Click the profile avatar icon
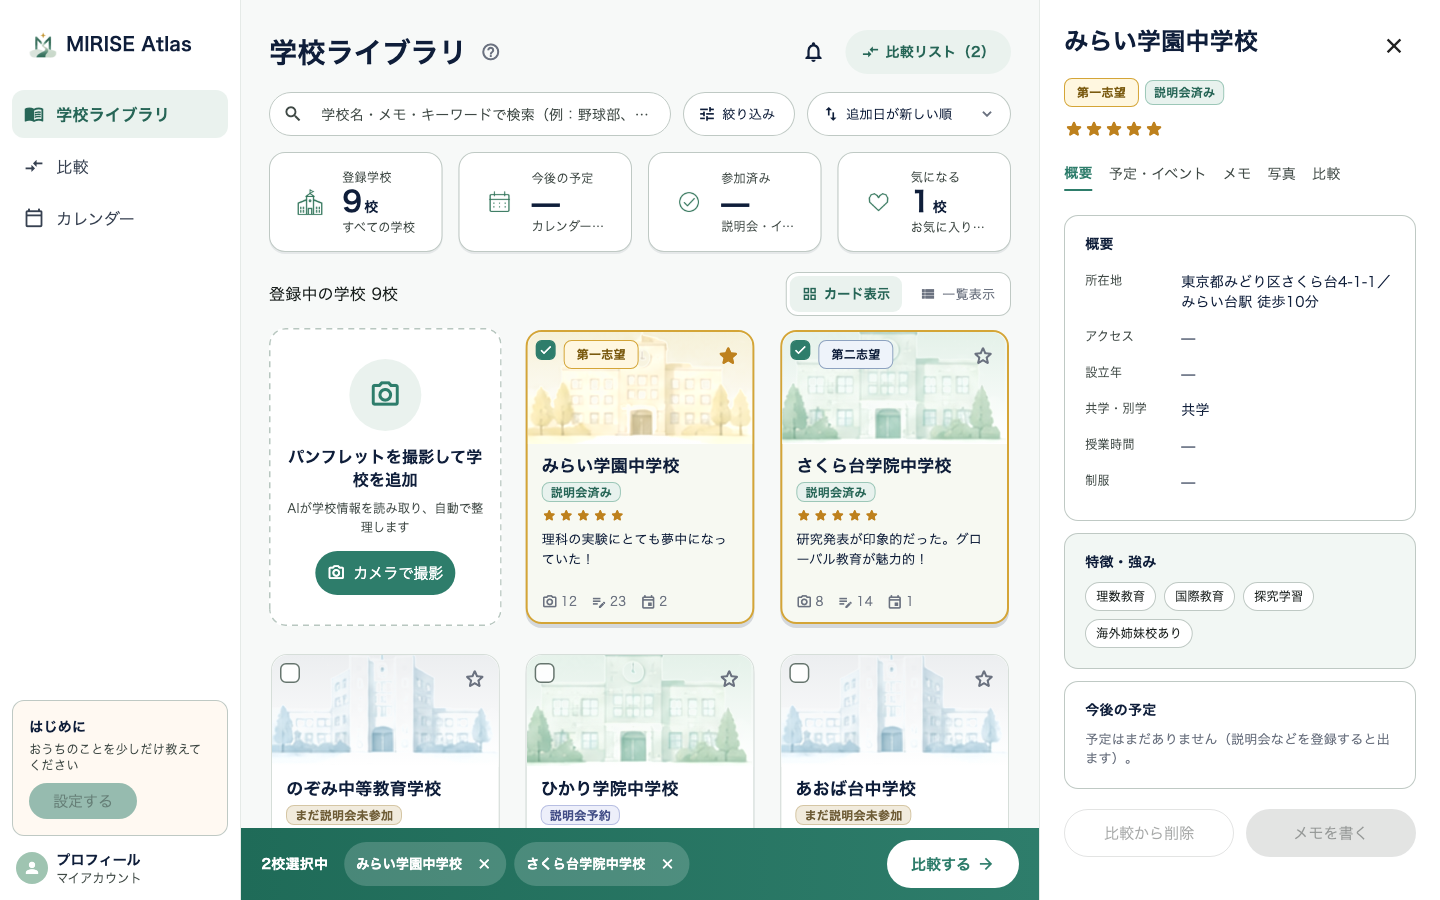Viewport: 1440px width, 900px height. pyautogui.click(x=32, y=868)
